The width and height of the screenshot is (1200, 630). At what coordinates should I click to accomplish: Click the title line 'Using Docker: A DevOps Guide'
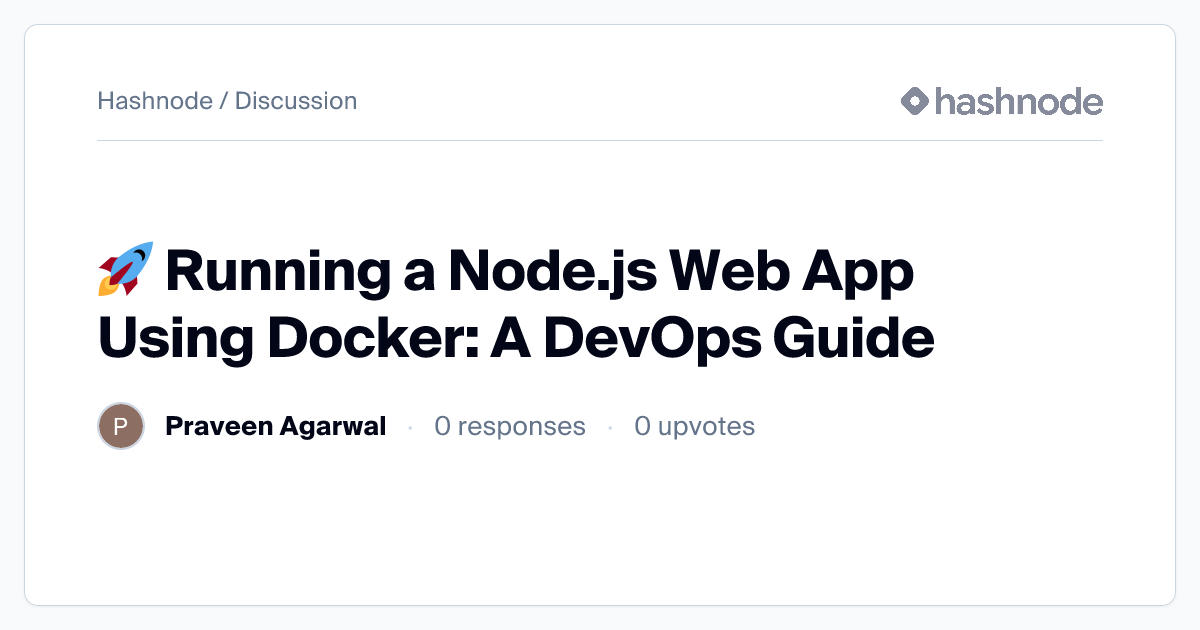516,338
